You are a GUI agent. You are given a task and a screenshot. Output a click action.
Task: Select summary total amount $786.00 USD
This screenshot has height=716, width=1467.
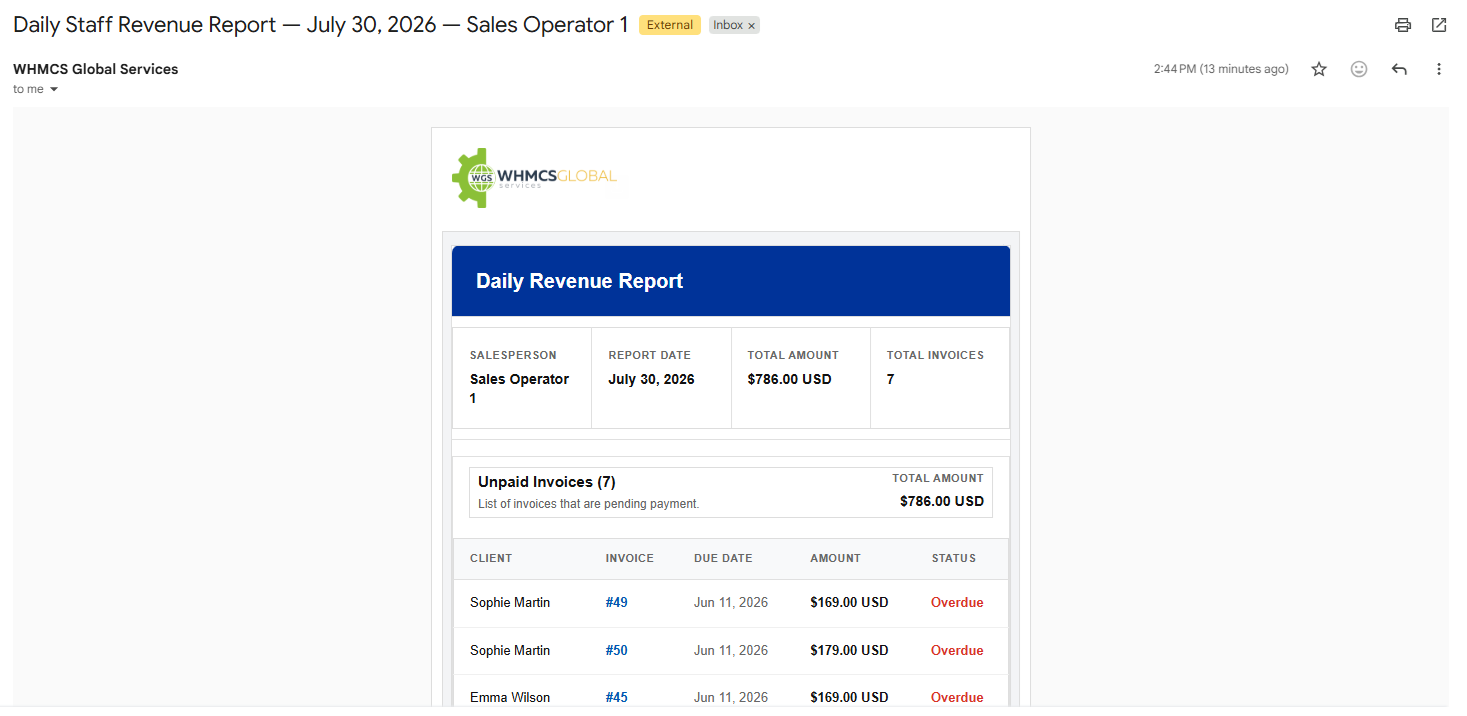(x=789, y=379)
